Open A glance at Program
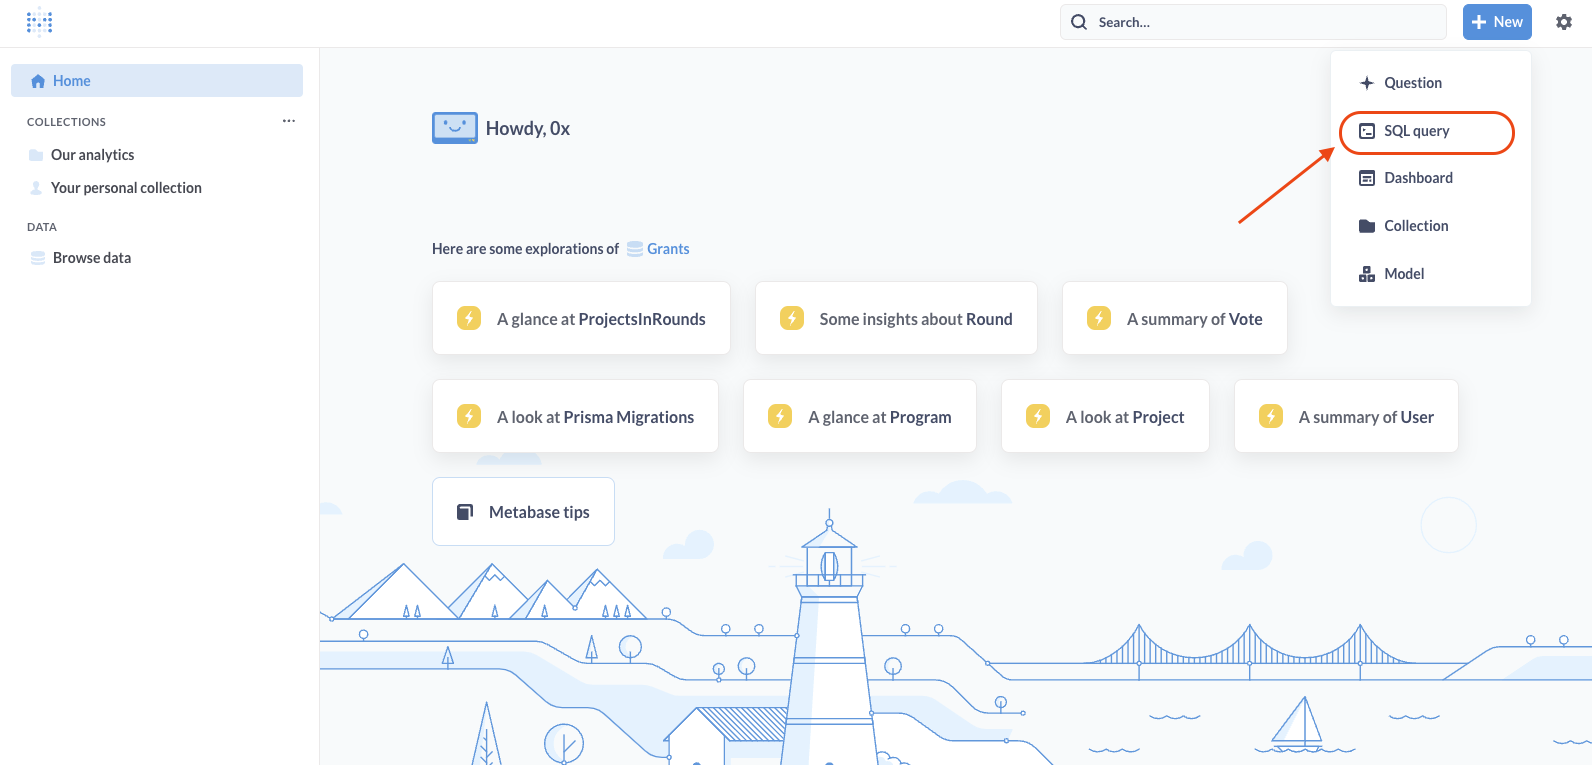The width and height of the screenshot is (1592, 765). click(x=860, y=416)
